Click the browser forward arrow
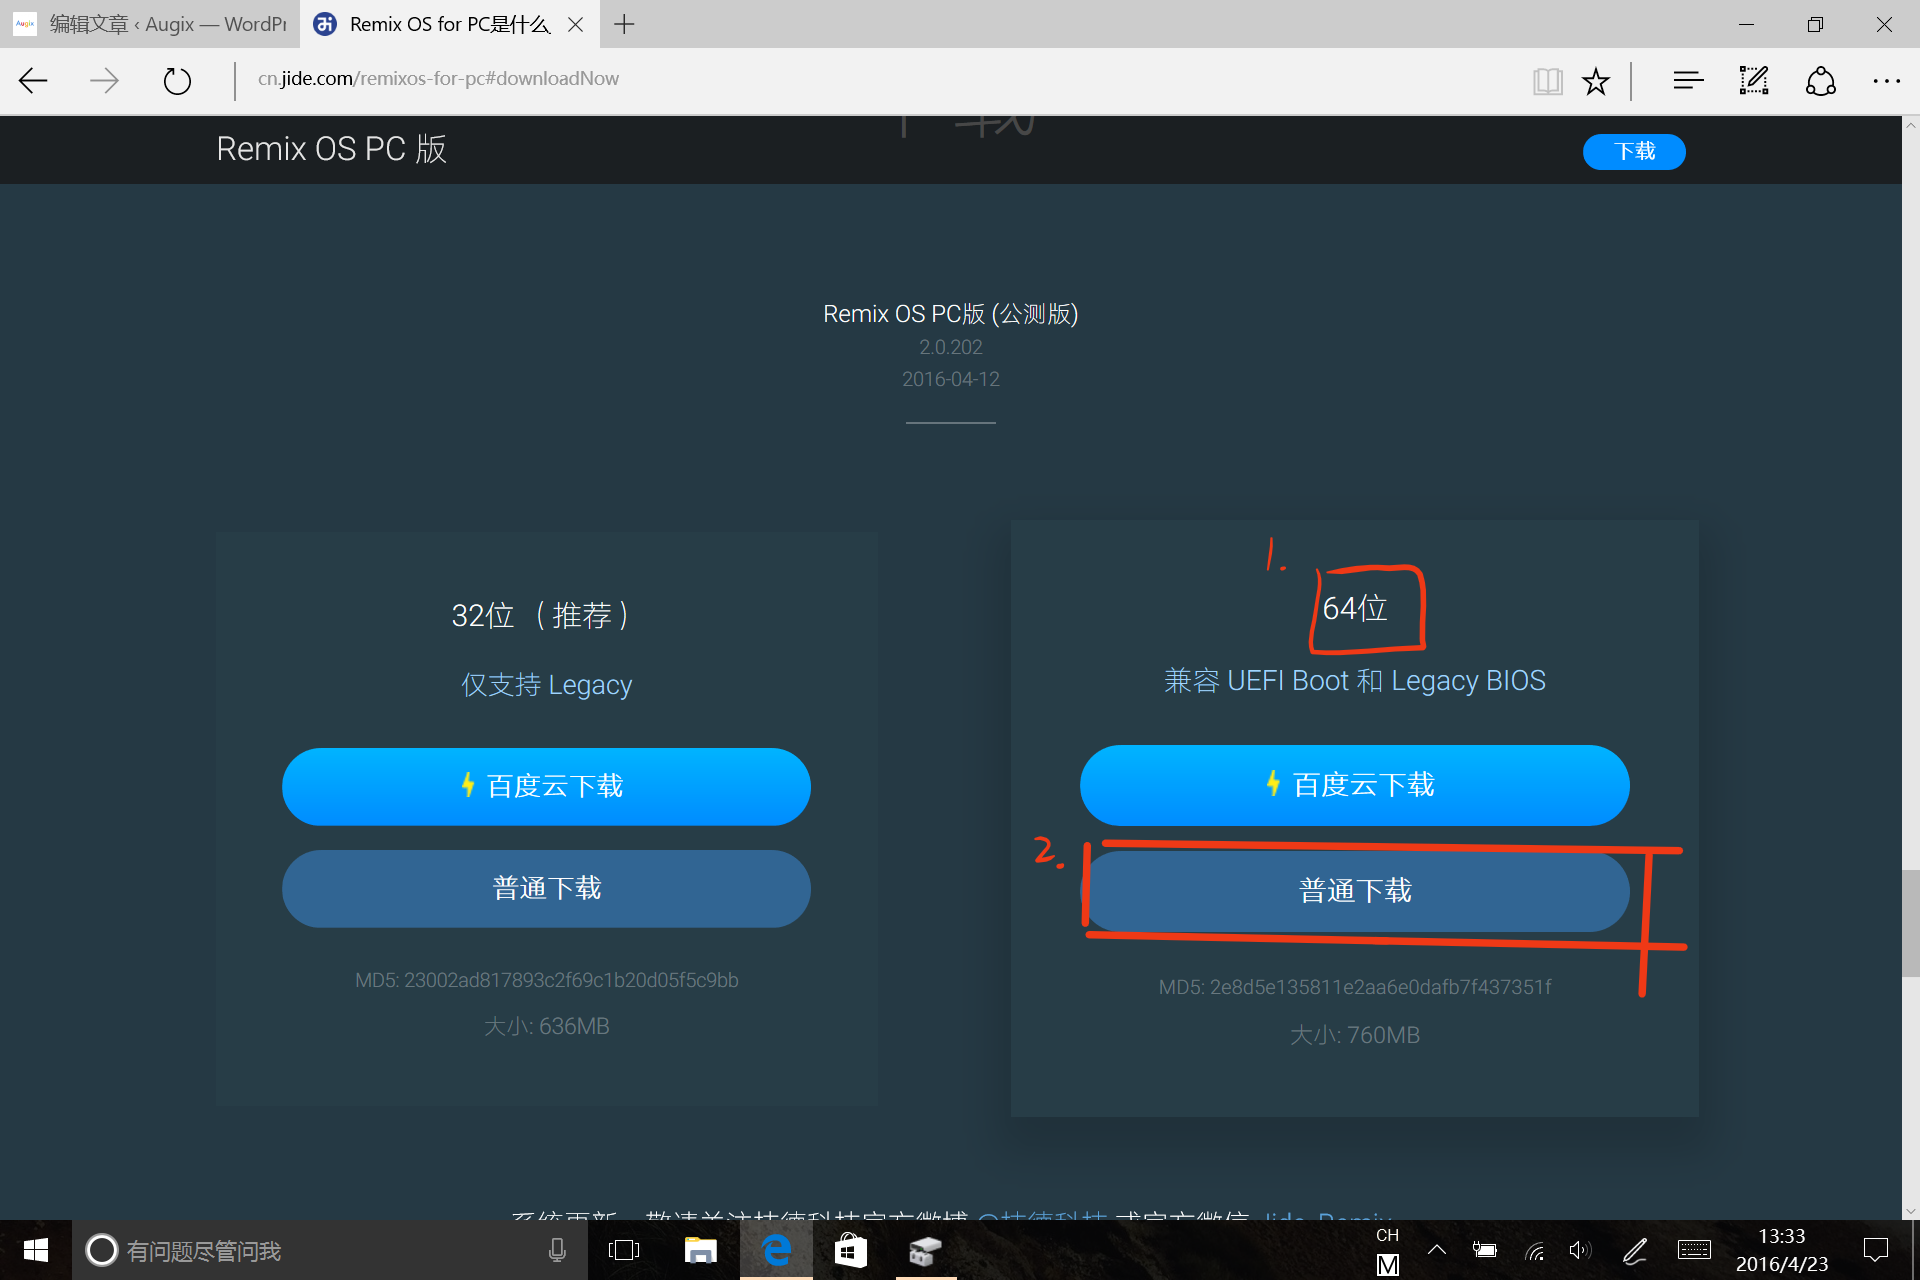This screenshot has height=1280, width=1920. click(104, 80)
